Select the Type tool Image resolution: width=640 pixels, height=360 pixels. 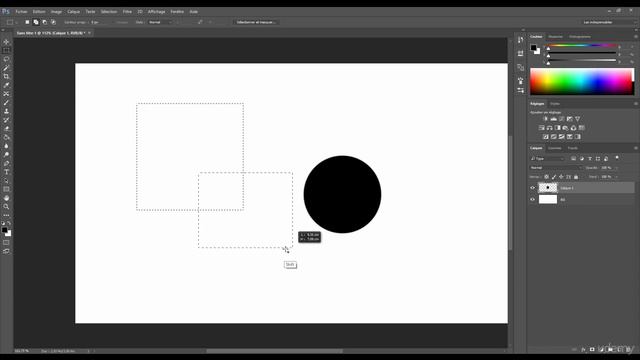[6, 172]
